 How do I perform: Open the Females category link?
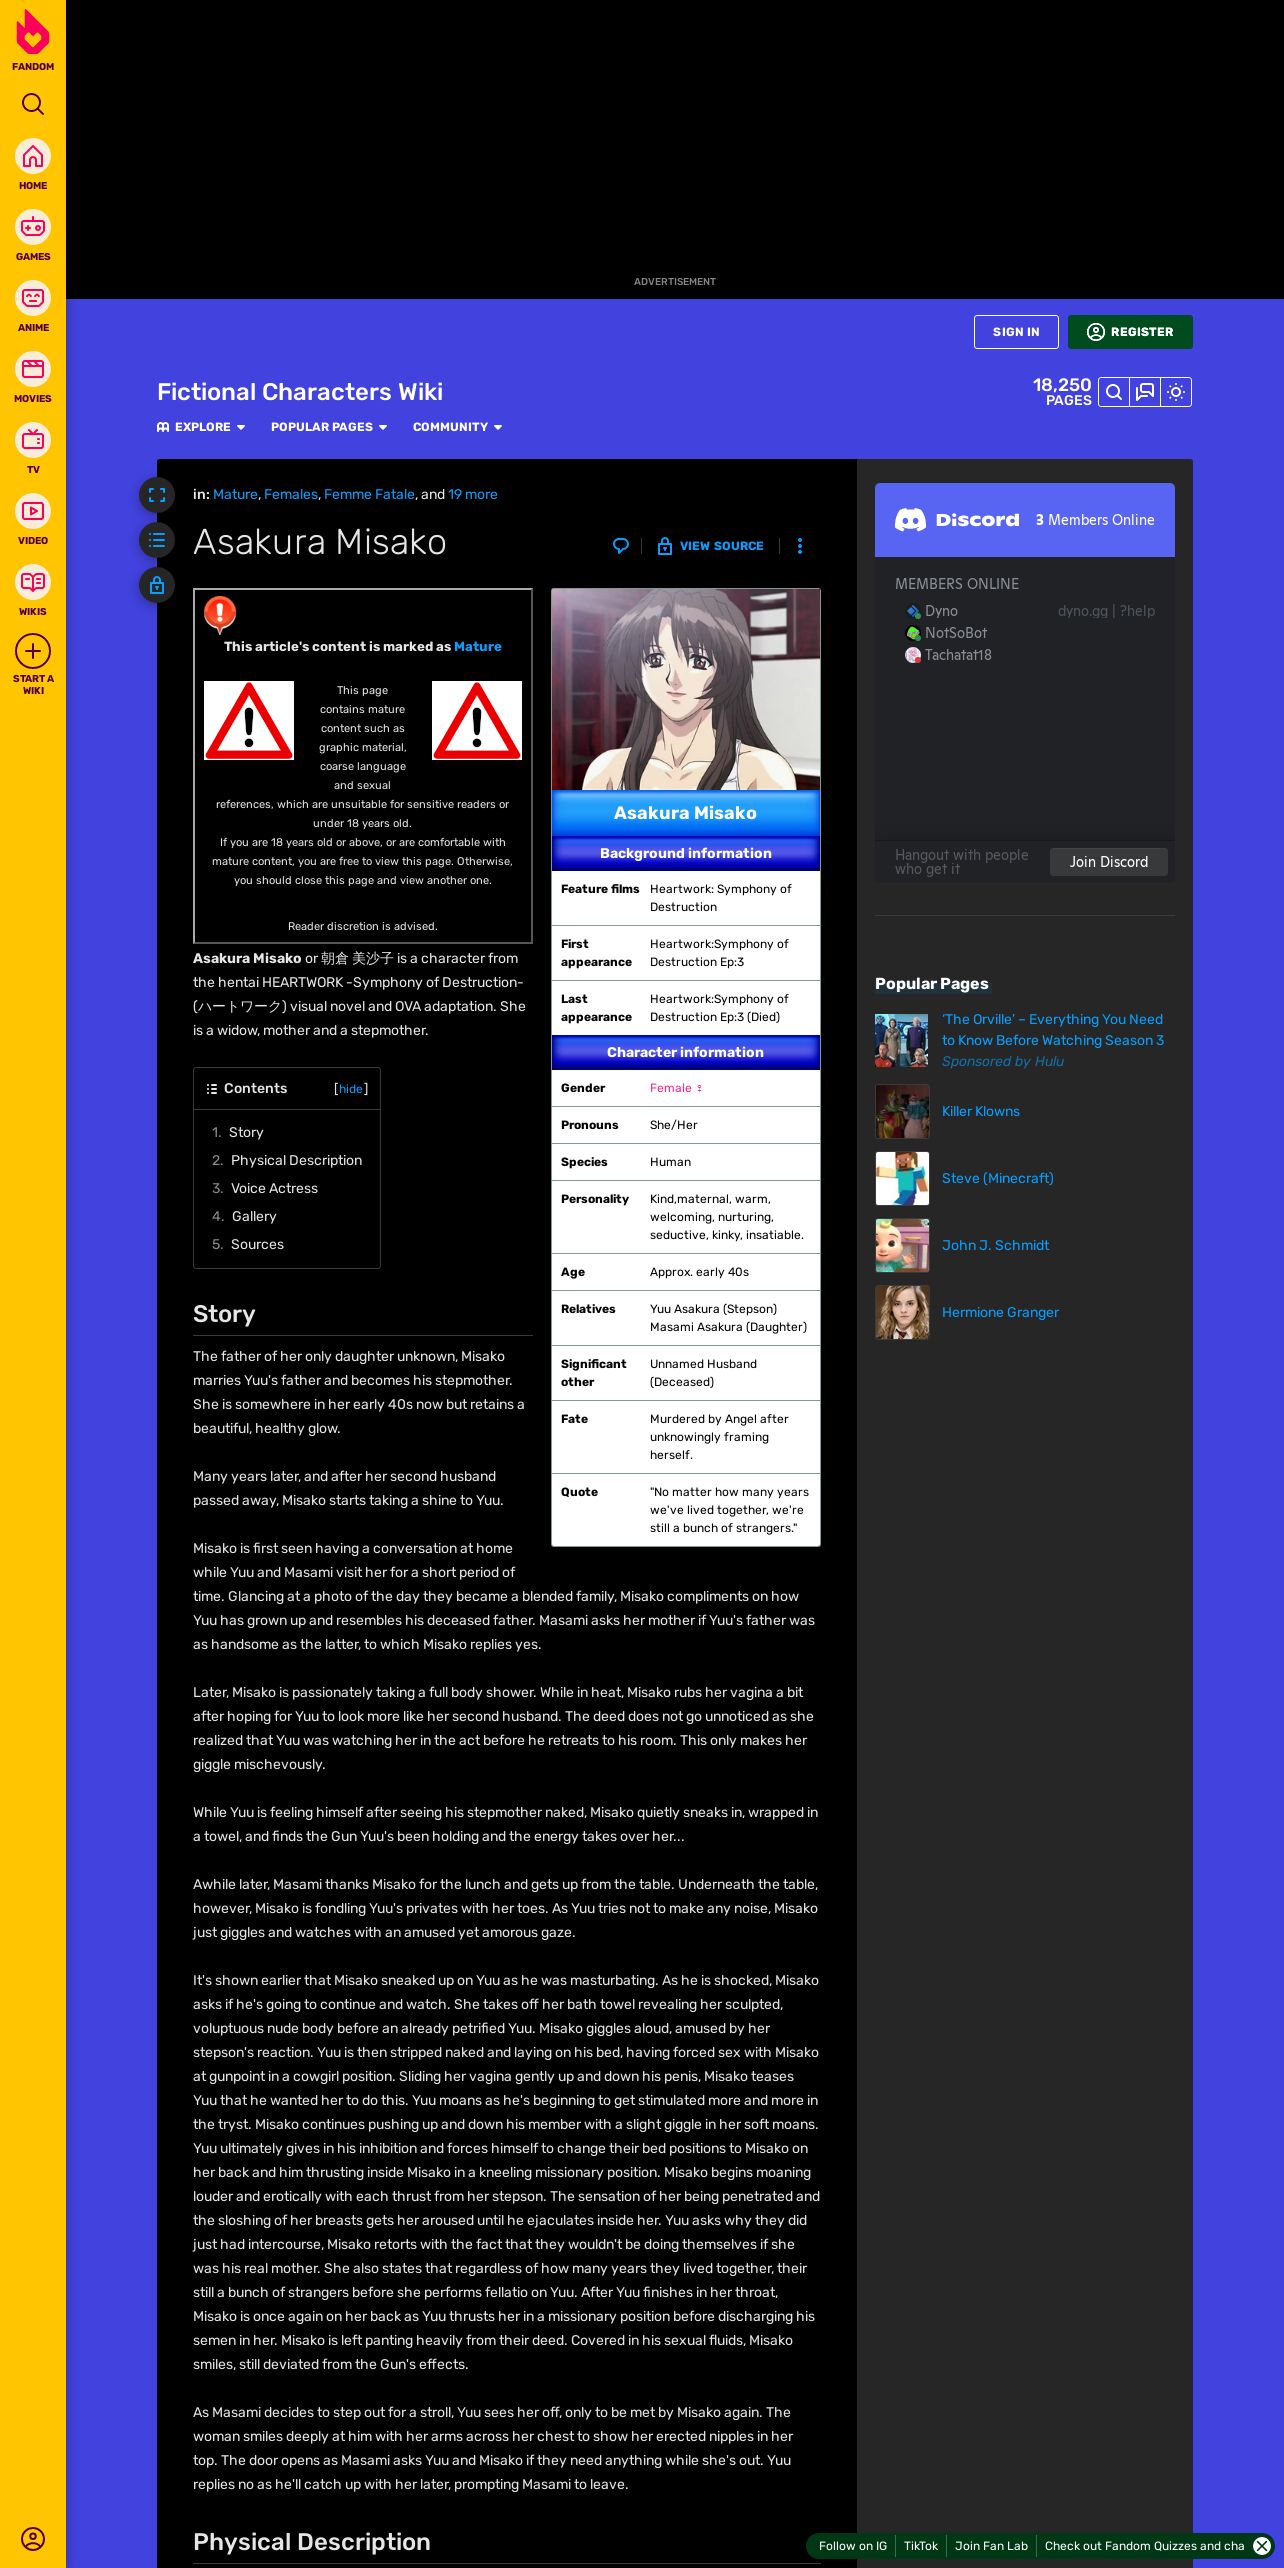(x=291, y=494)
